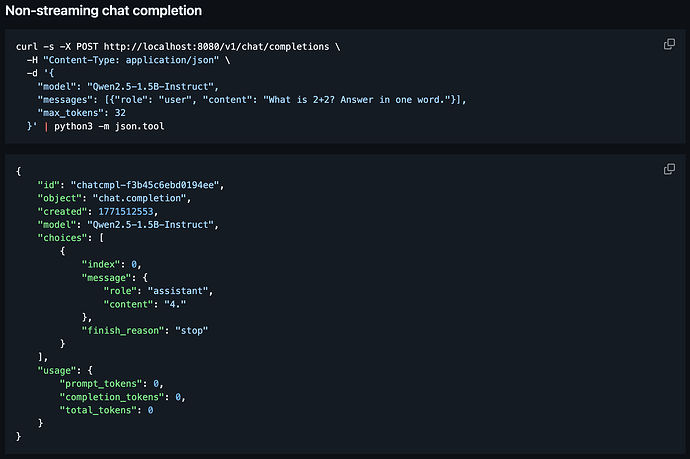Copy the JSON response code block
The width and height of the screenshot is (690, 459).
point(670,170)
